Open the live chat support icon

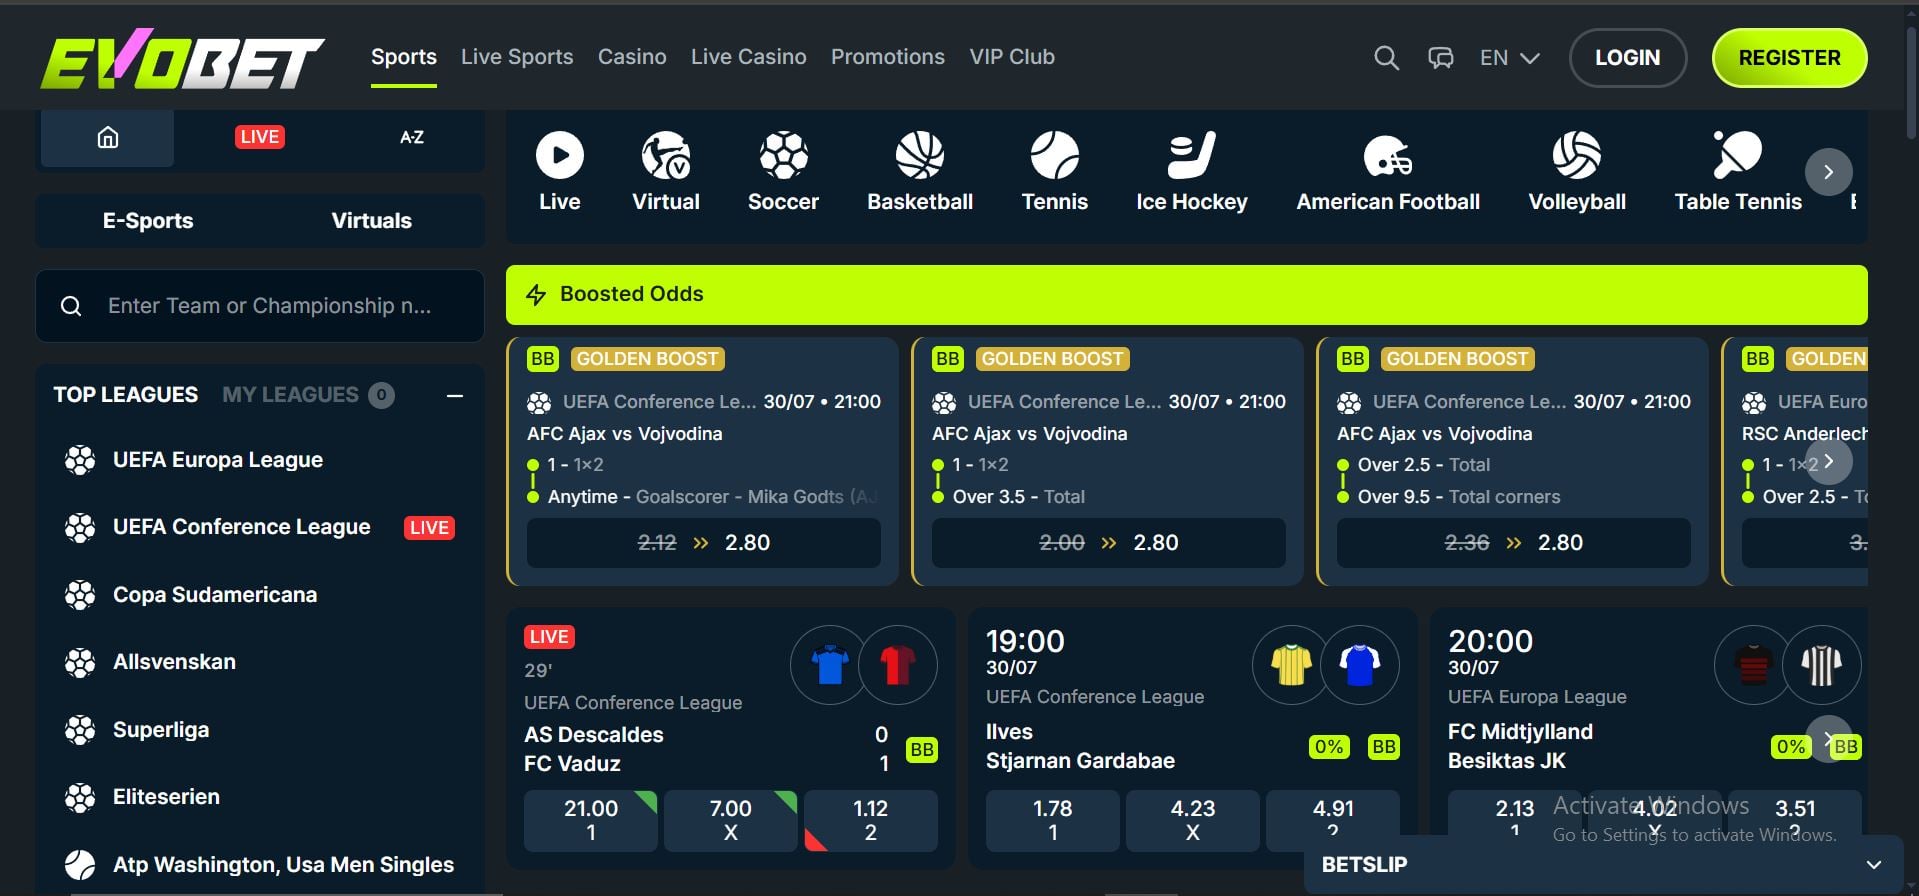[x=1440, y=58]
